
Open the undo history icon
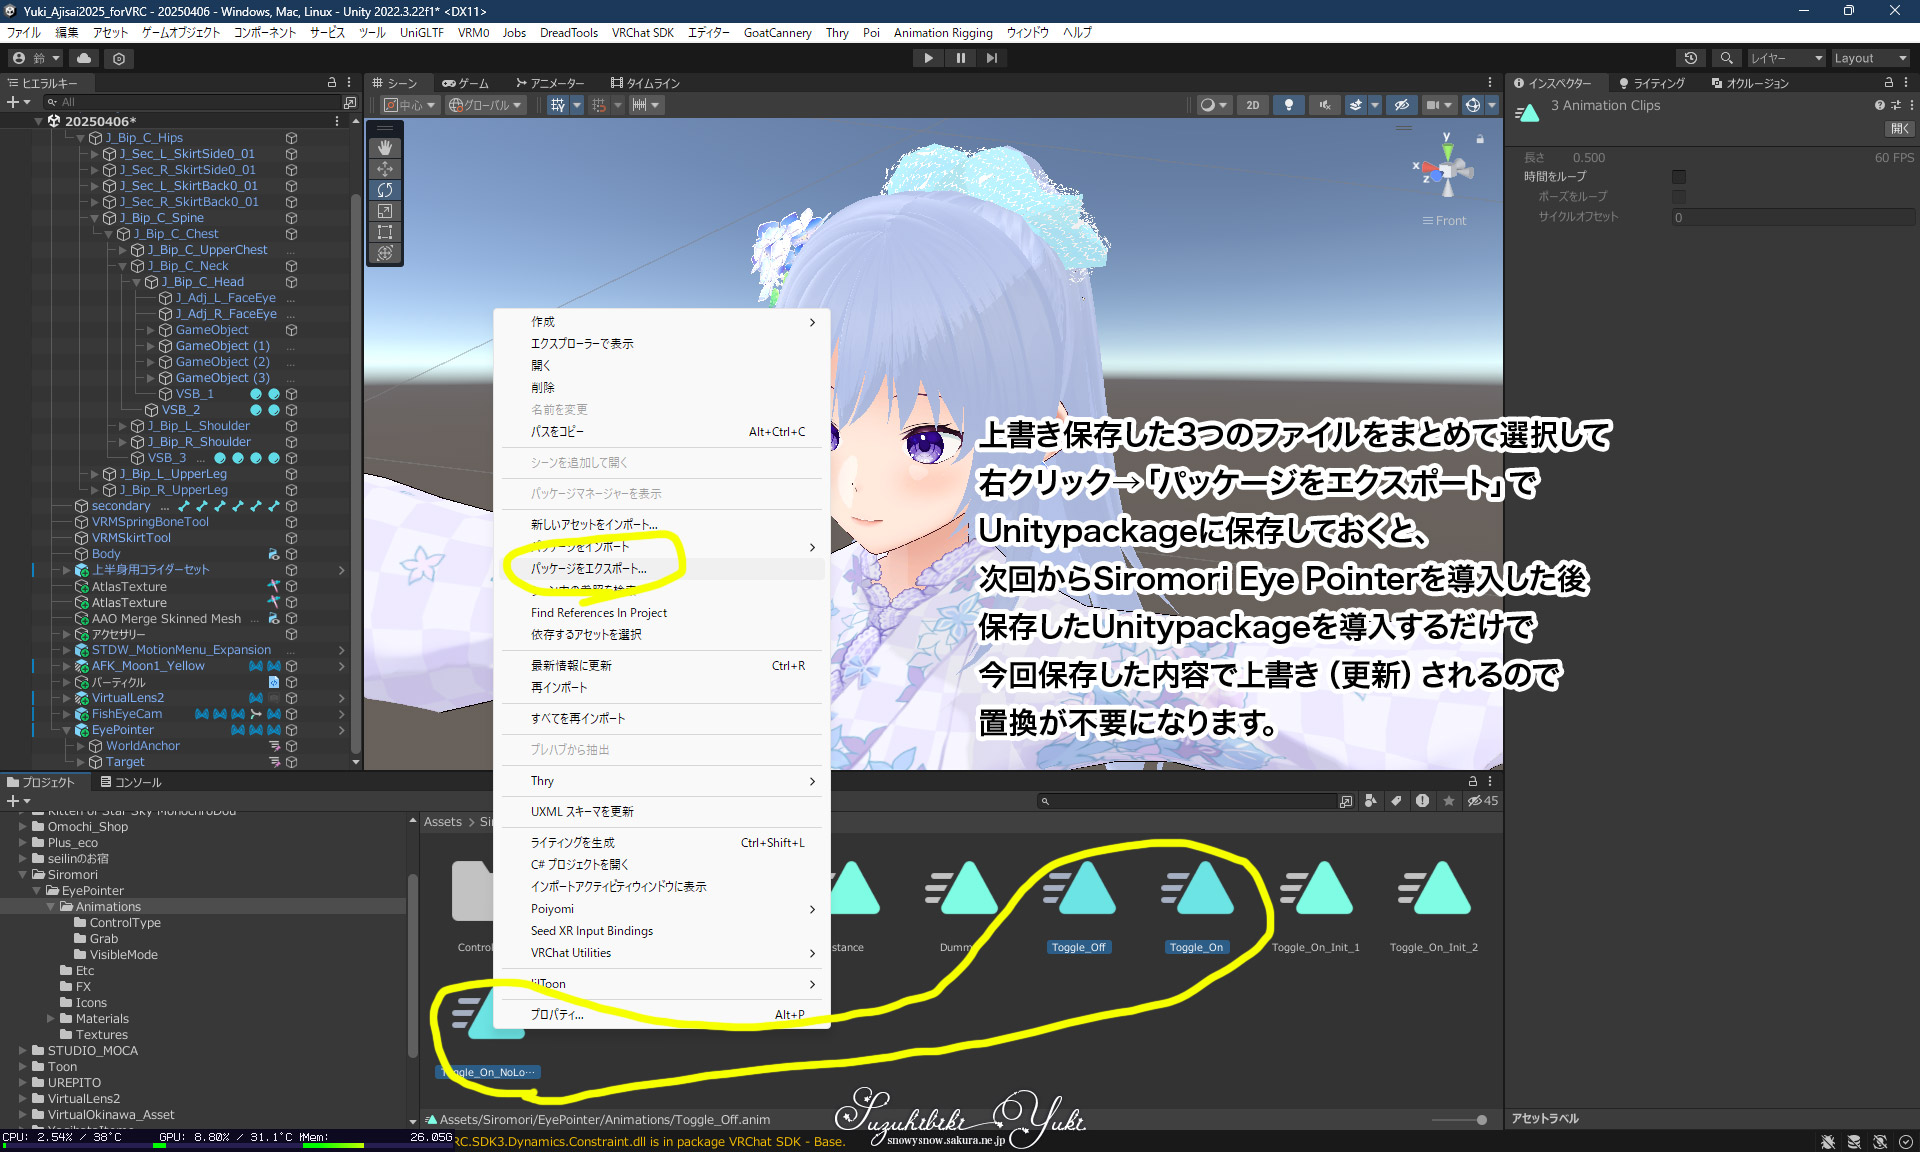pyautogui.click(x=1691, y=58)
